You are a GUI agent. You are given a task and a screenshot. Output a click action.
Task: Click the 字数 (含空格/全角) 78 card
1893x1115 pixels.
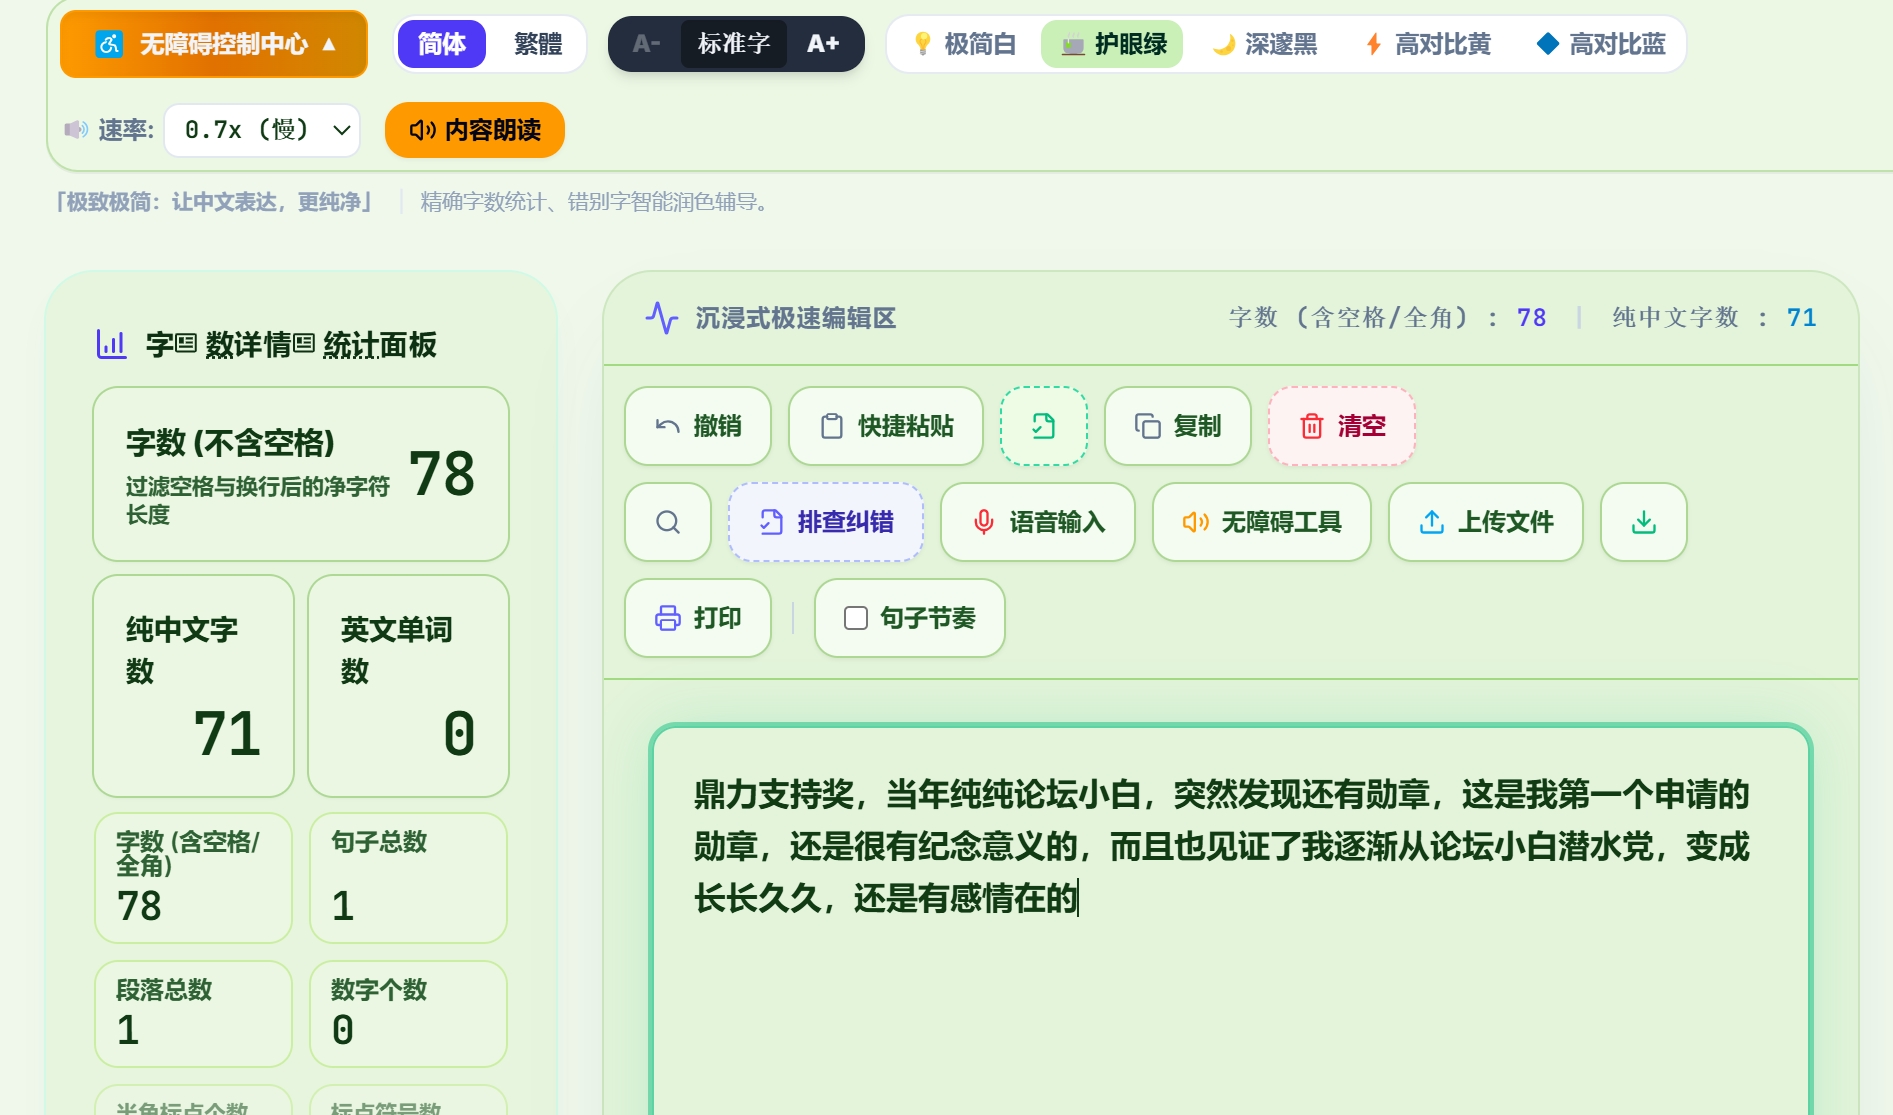(x=193, y=878)
